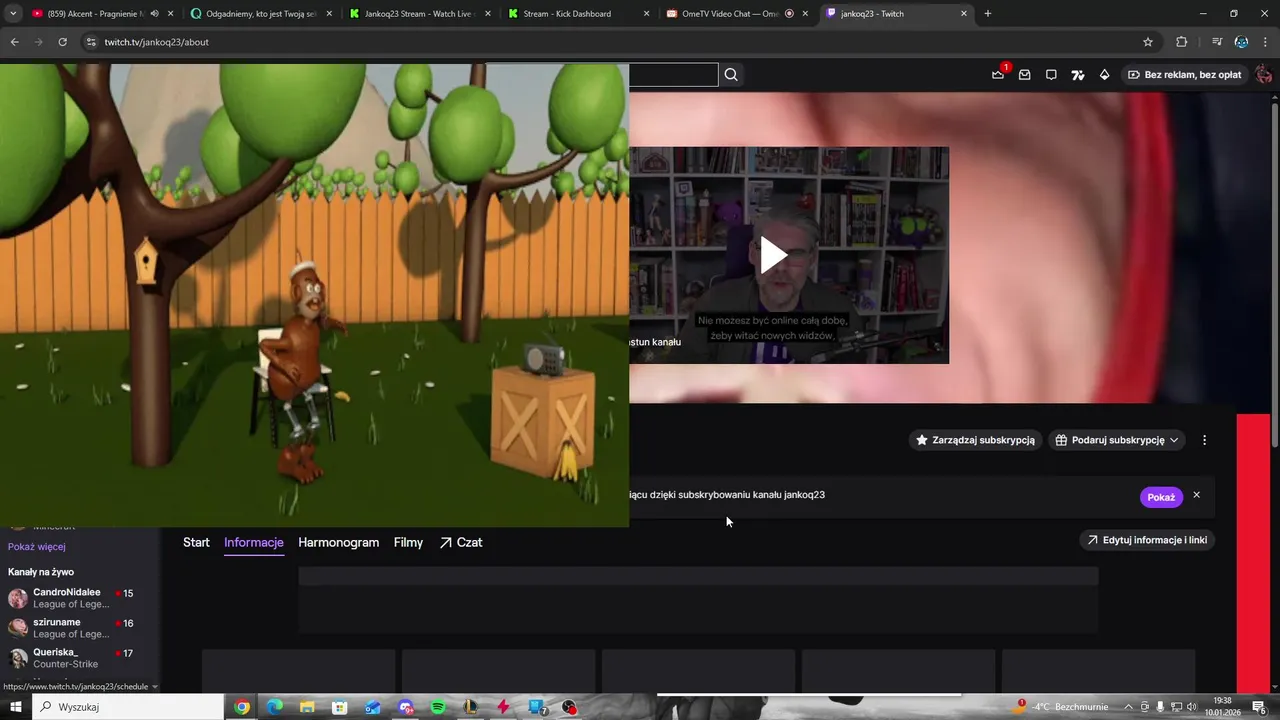This screenshot has height=720, width=1280.
Task: Open the Filmy tab
Action: tap(408, 542)
